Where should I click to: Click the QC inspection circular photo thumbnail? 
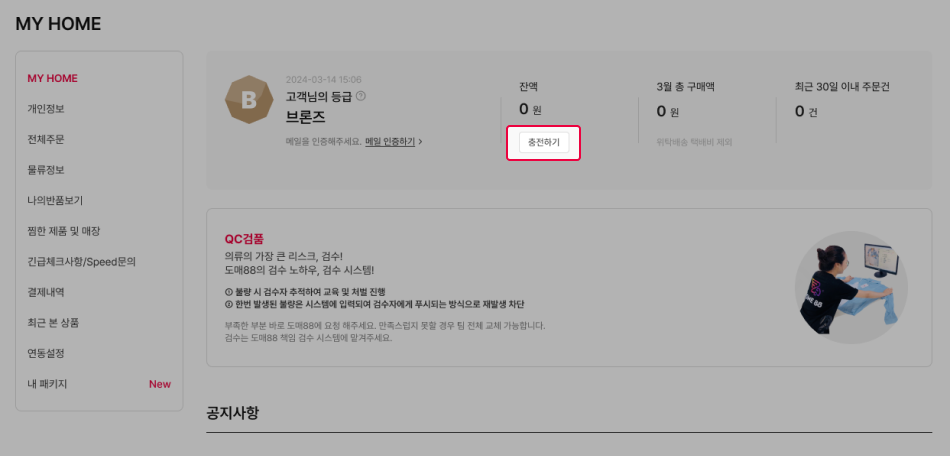851,287
